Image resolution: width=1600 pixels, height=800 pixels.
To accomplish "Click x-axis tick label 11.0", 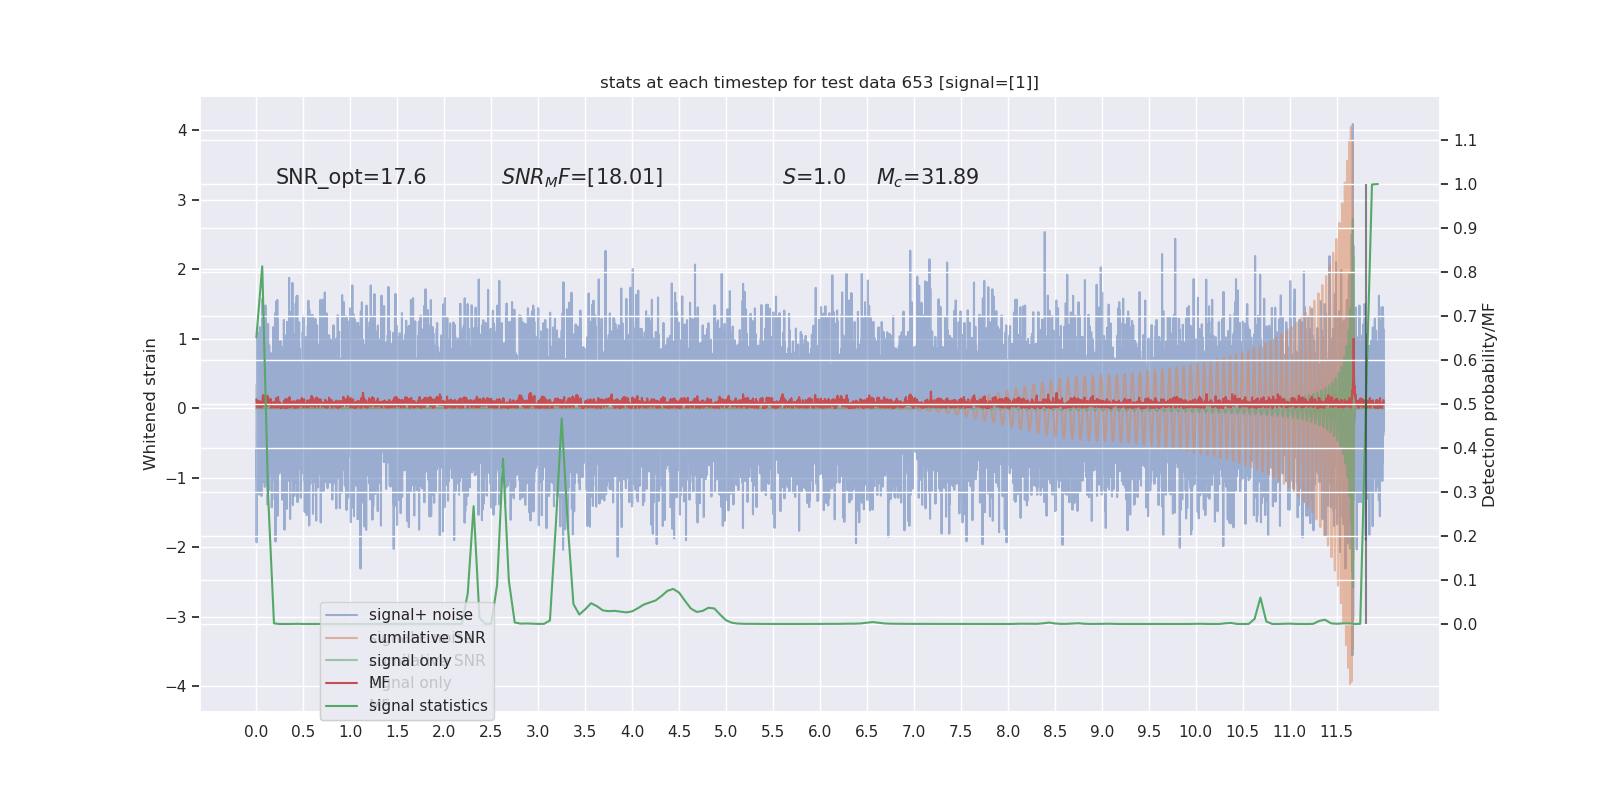I will [1290, 732].
